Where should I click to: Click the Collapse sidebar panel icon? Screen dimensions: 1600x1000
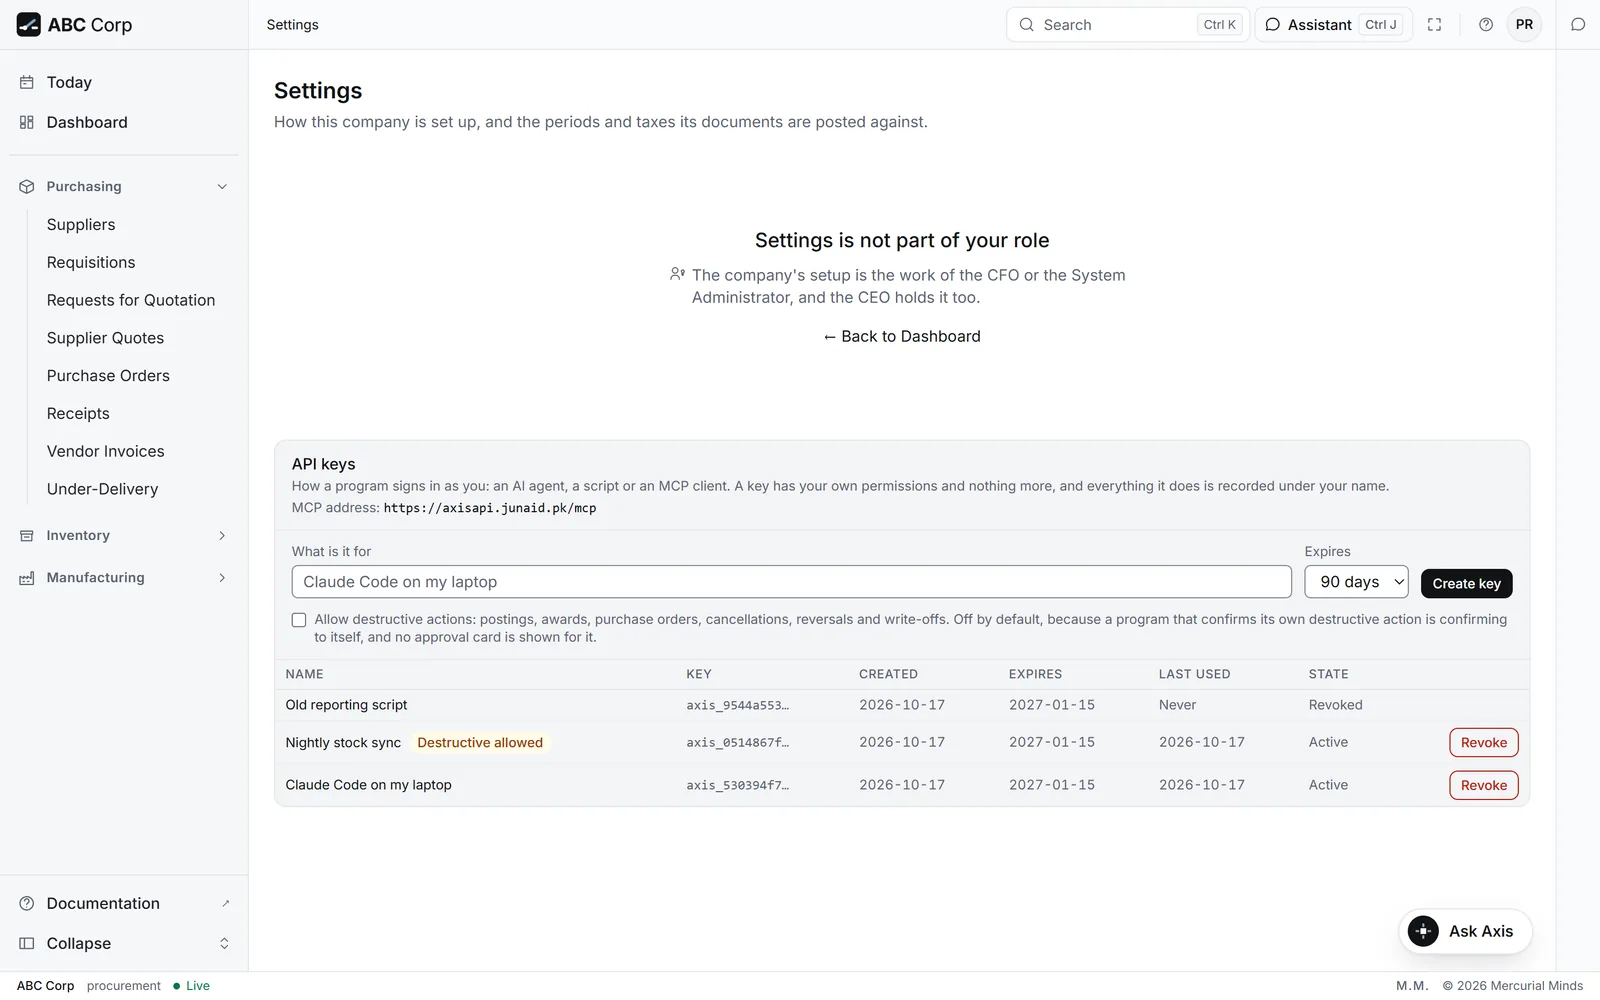pyautogui.click(x=27, y=944)
